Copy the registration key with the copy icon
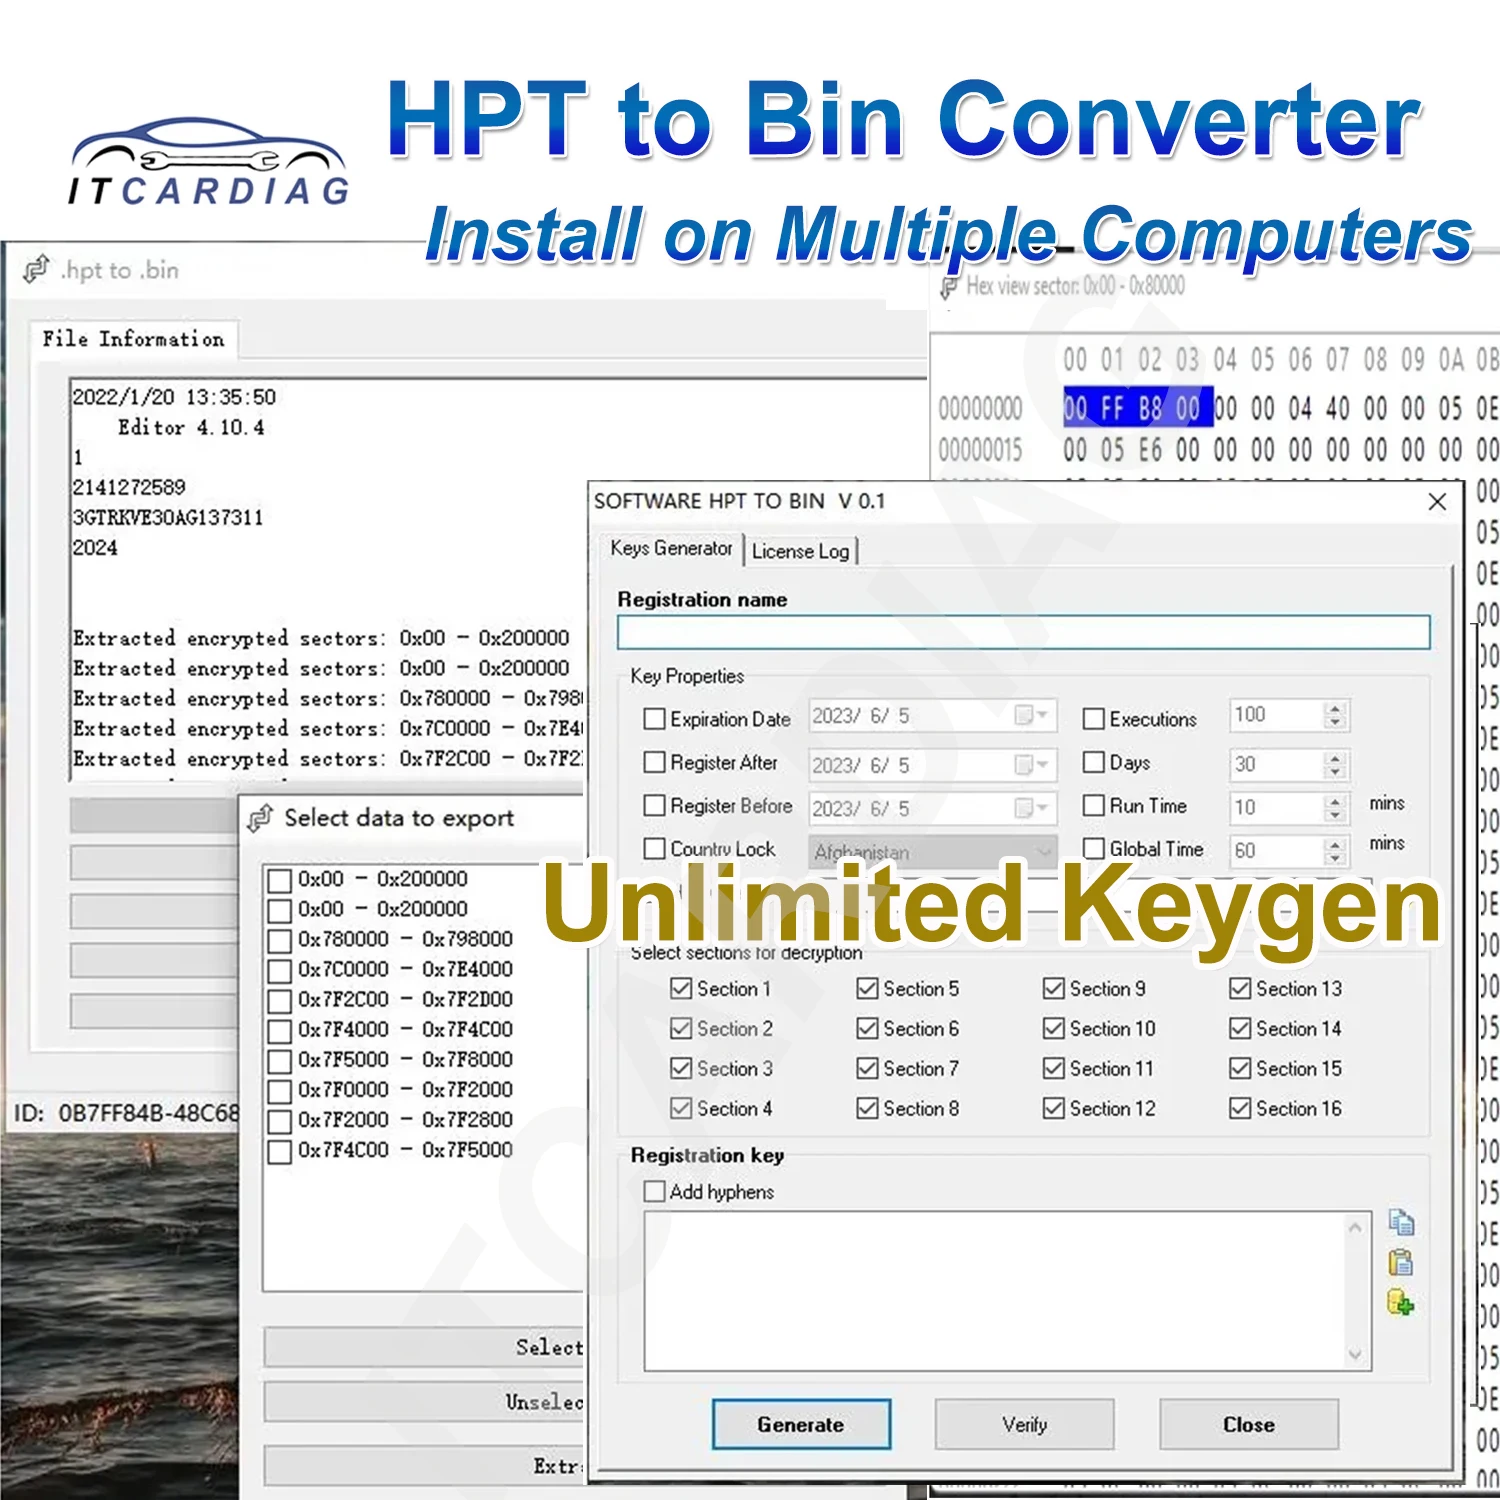The image size is (1500, 1500). point(1401,1221)
